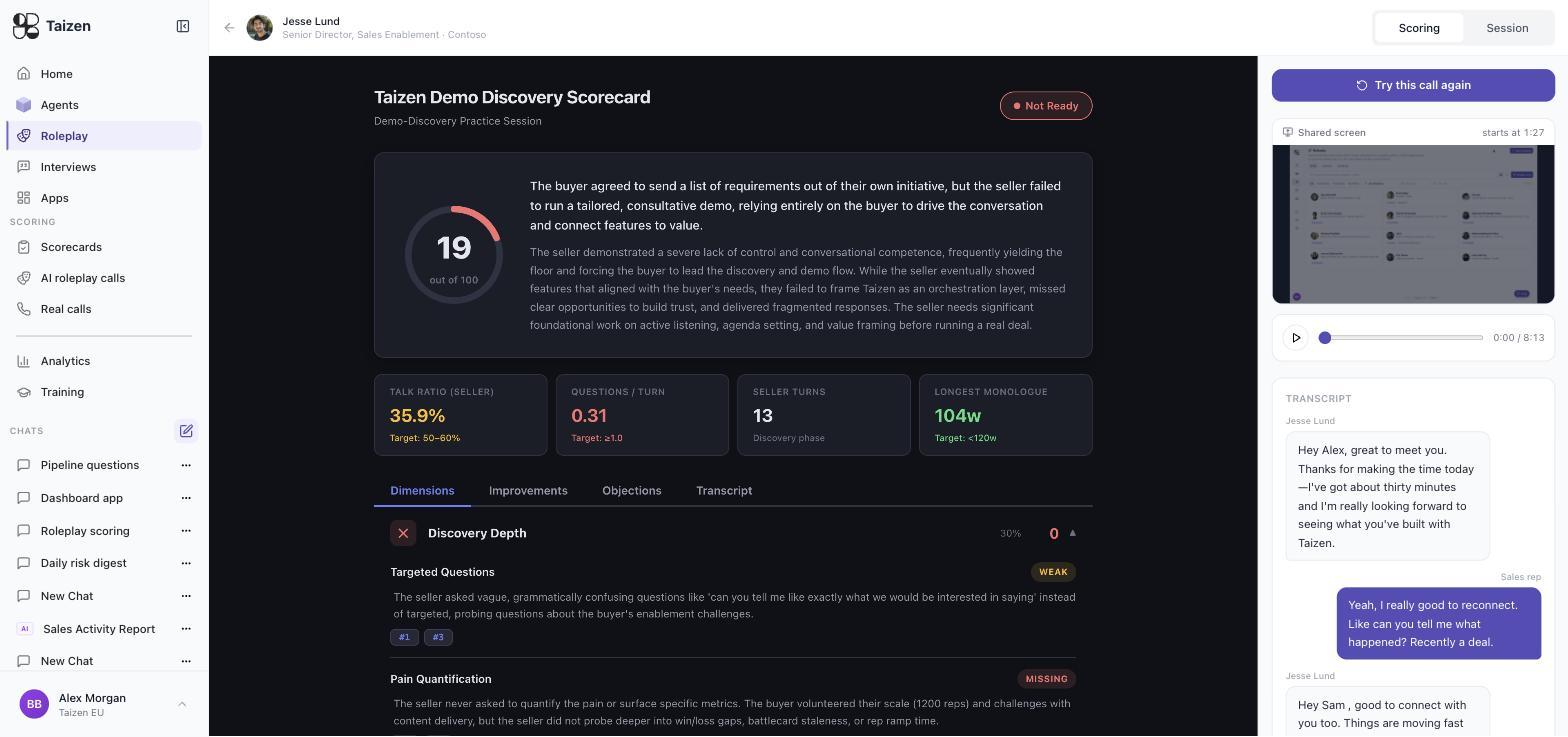Open the Sales Activity Report chat
Image resolution: width=1568 pixels, height=737 pixels.
click(x=99, y=629)
